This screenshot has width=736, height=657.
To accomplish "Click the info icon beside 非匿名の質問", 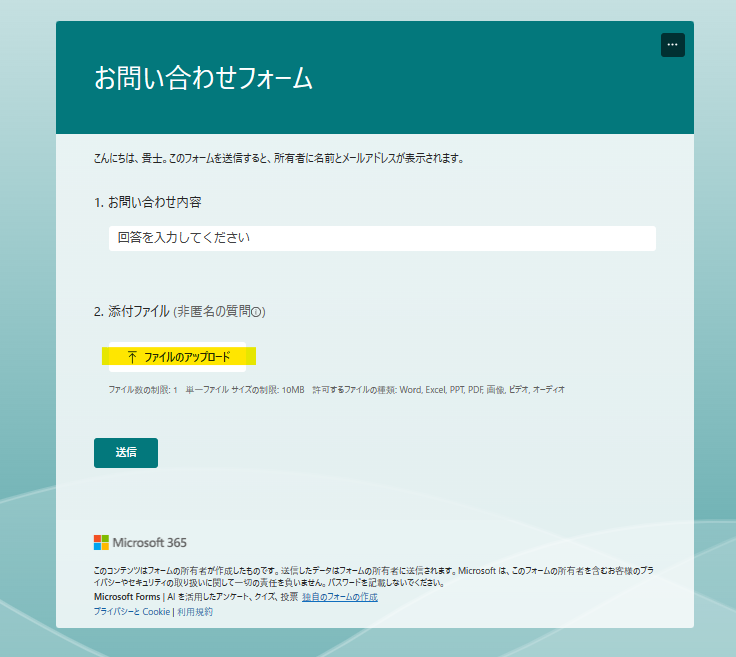I will click(256, 312).
